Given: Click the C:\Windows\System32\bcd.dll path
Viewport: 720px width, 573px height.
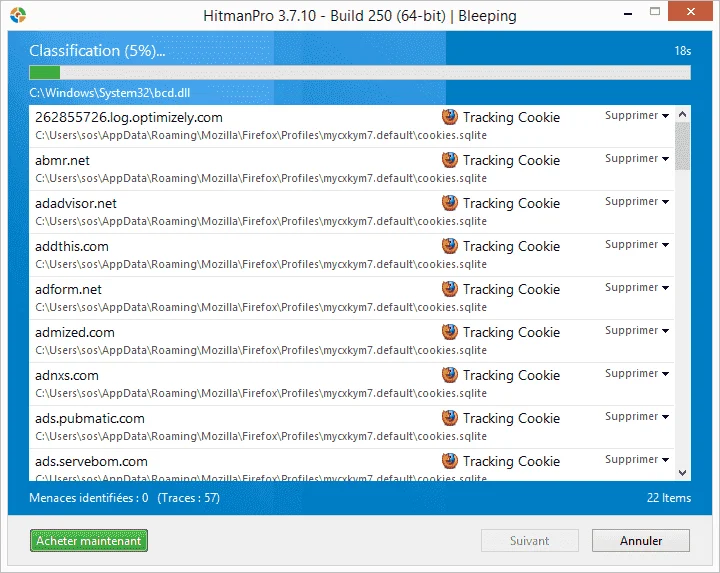Looking at the screenshot, I should (x=109, y=93).
